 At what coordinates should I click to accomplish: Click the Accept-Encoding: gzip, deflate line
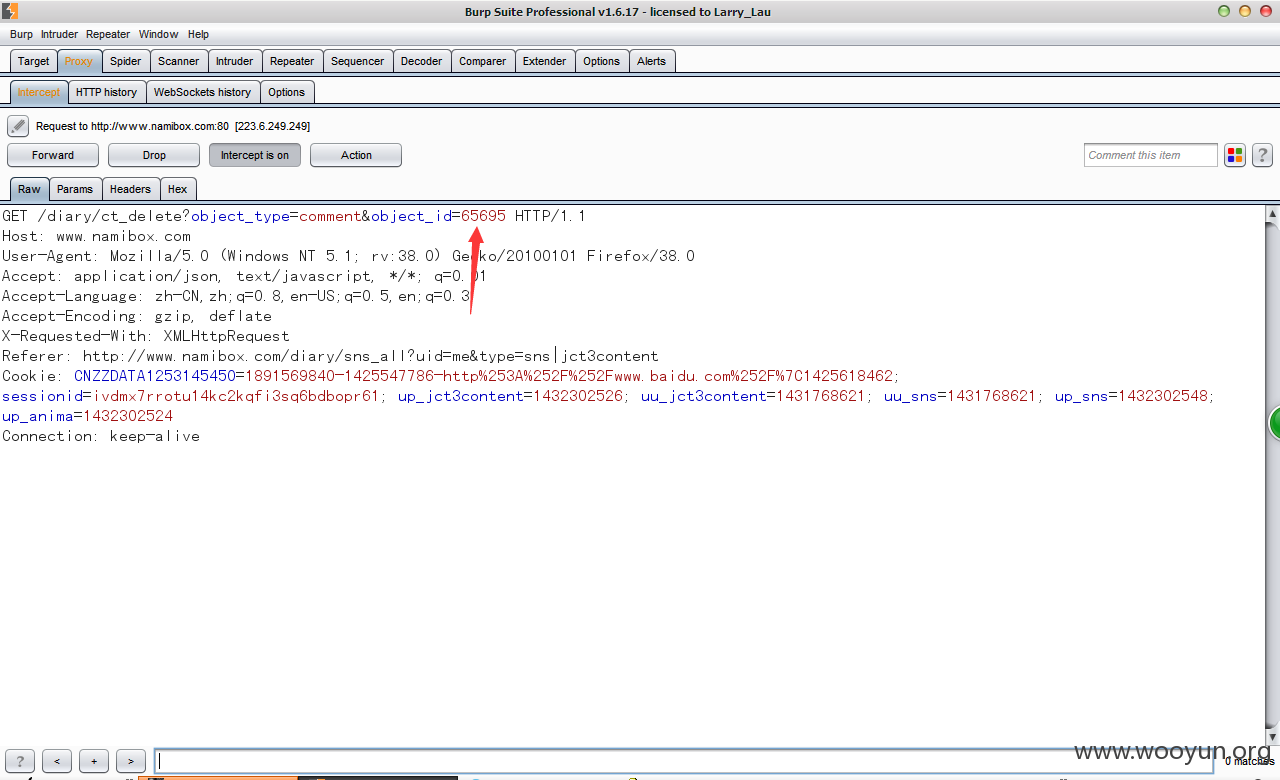pyautogui.click(x=137, y=316)
